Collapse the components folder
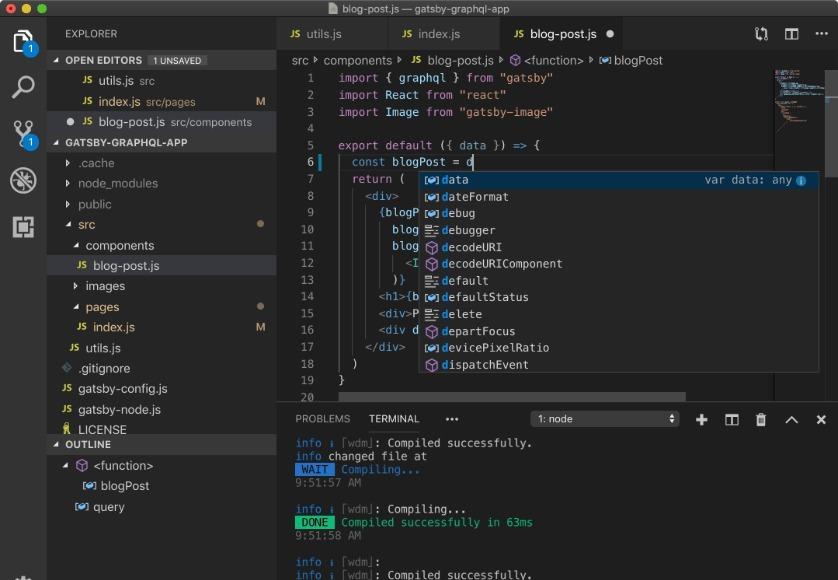Screen dimensions: 838x580 coord(161,245)
